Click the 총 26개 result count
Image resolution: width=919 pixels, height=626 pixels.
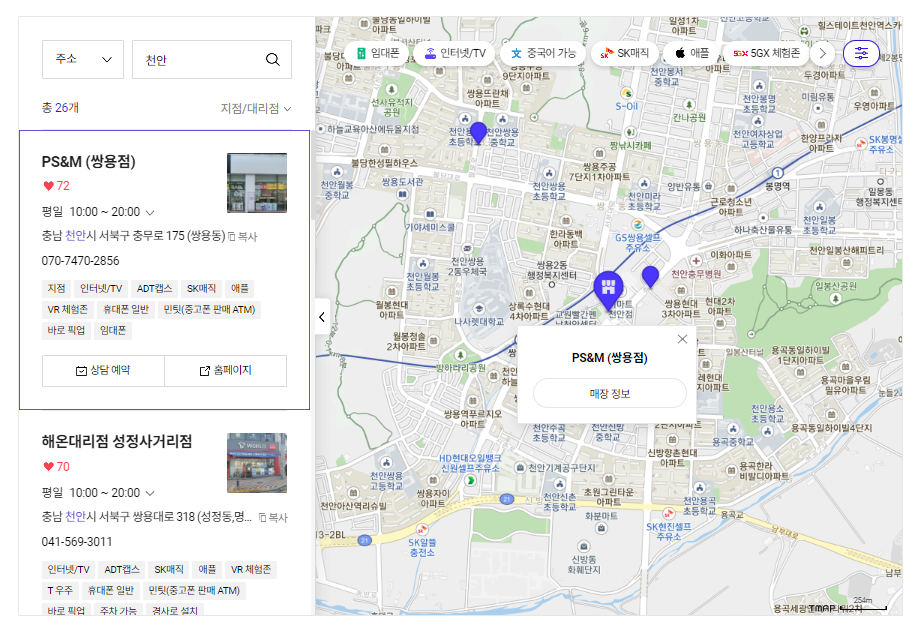pyautogui.click(x=60, y=108)
